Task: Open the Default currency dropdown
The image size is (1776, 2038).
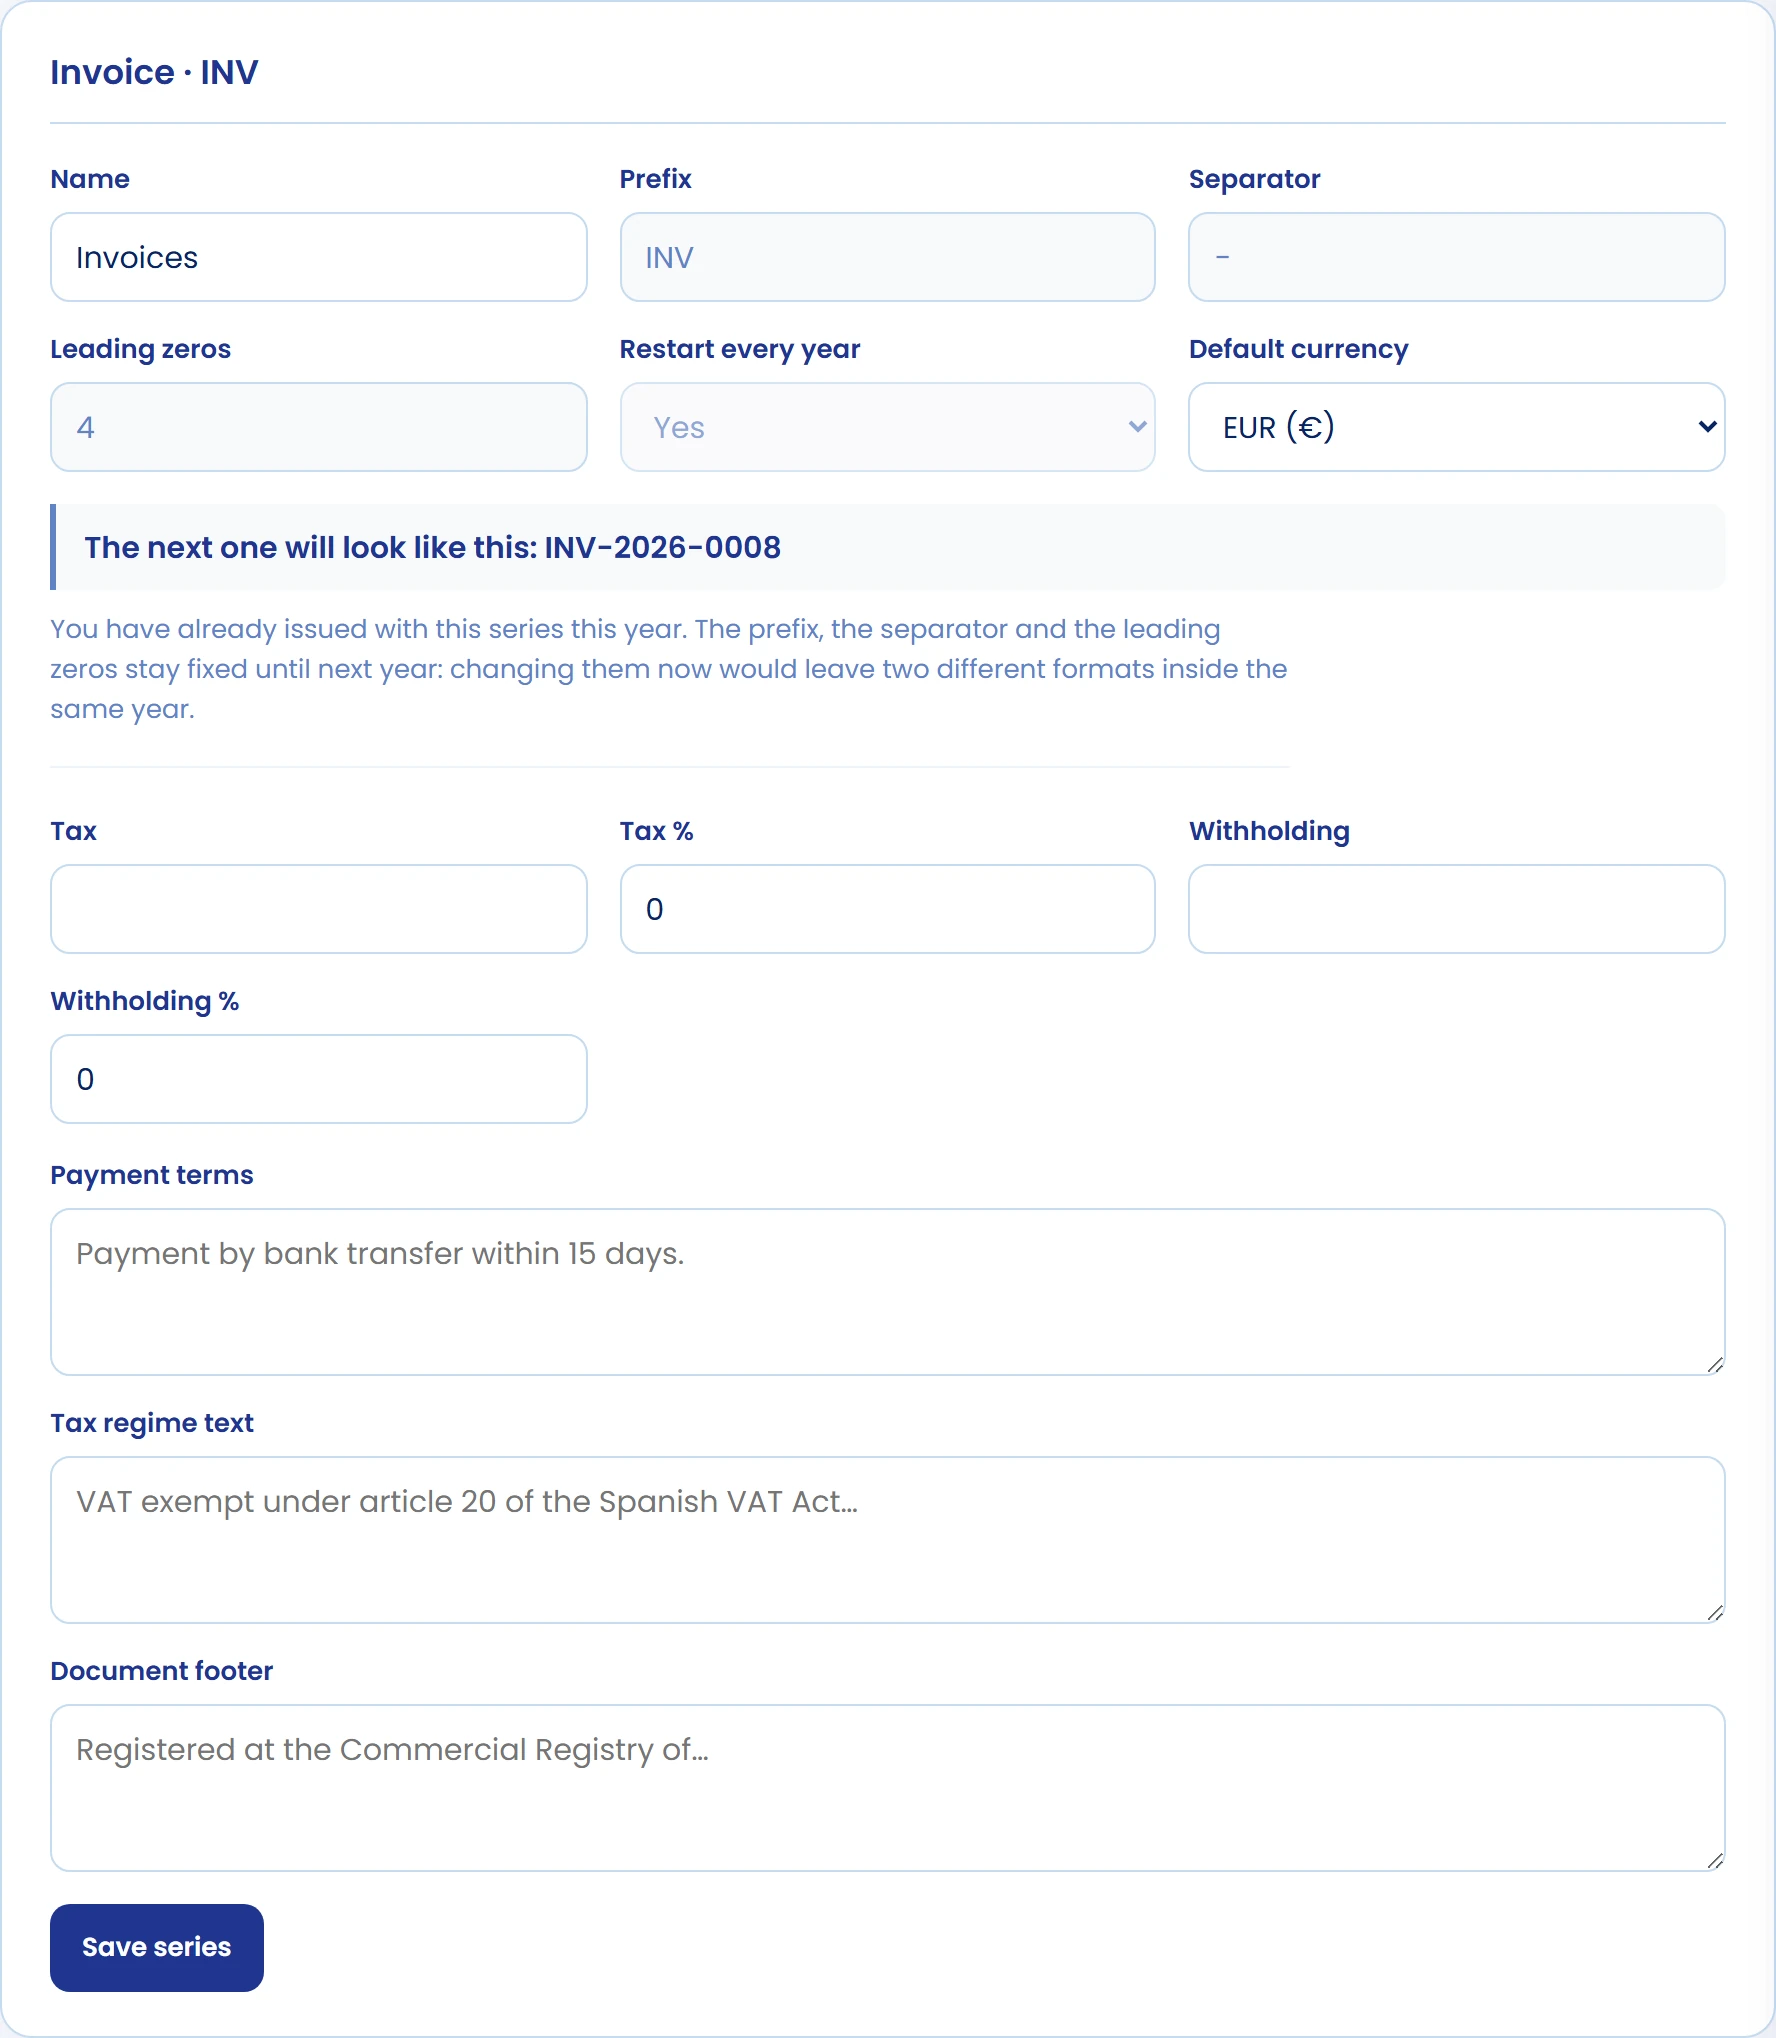Action: (1456, 427)
